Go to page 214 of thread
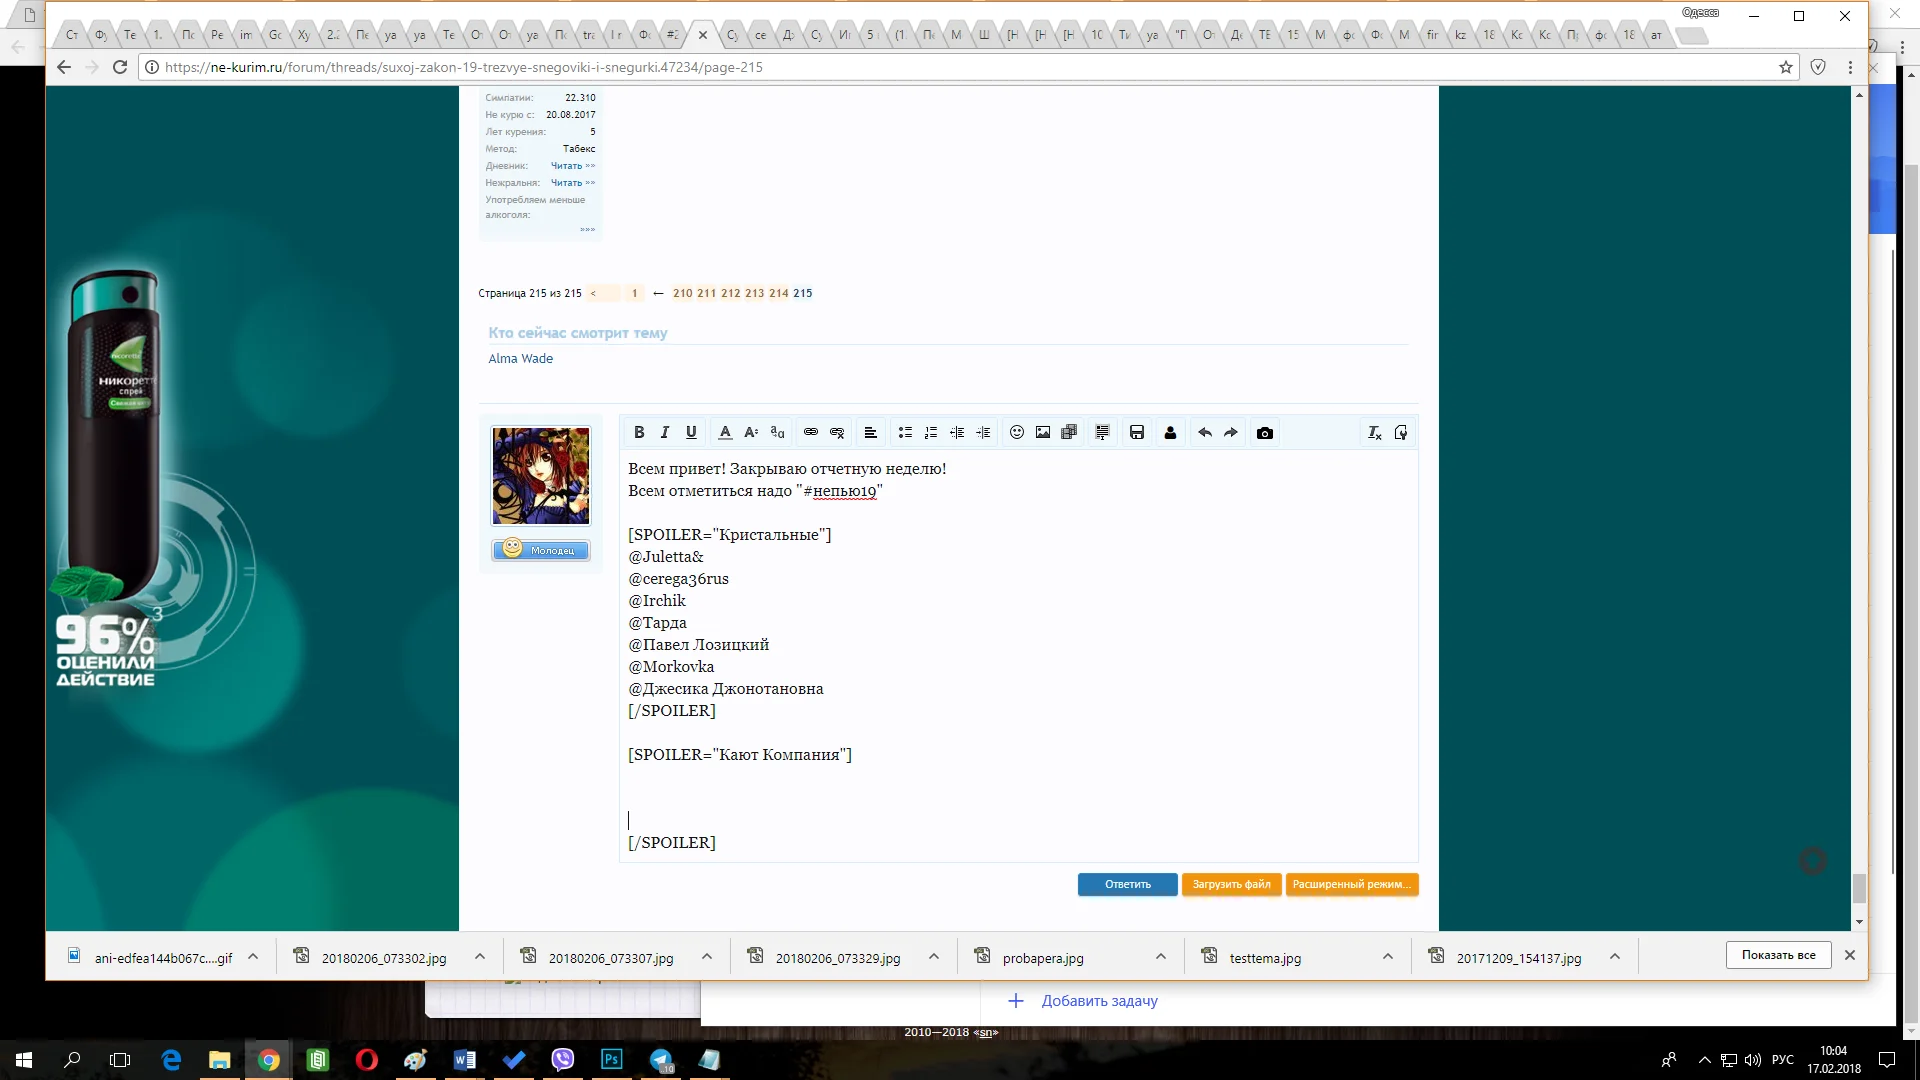Image resolution: width=1920 pixels, height=1080 pixels. [779, 294]
